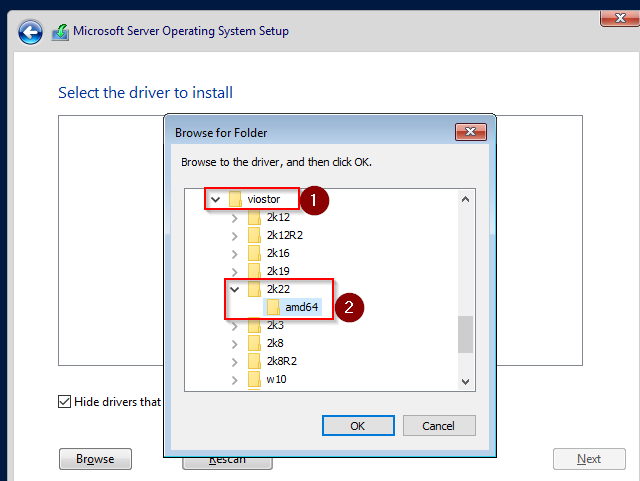Select the 2k8 folder label
The height and width of the screenshot is (481, 640).
pos(275,343)
